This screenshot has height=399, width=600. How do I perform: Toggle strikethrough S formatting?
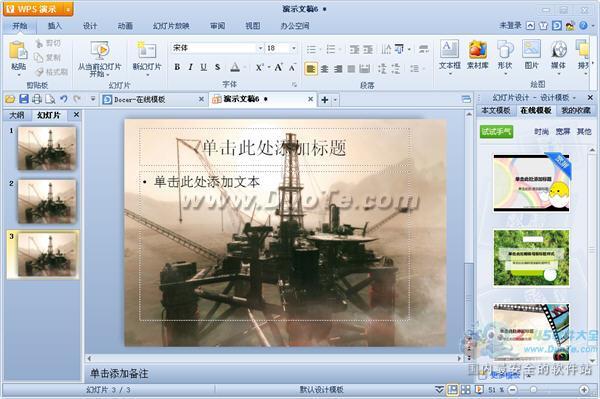[217, 67]
